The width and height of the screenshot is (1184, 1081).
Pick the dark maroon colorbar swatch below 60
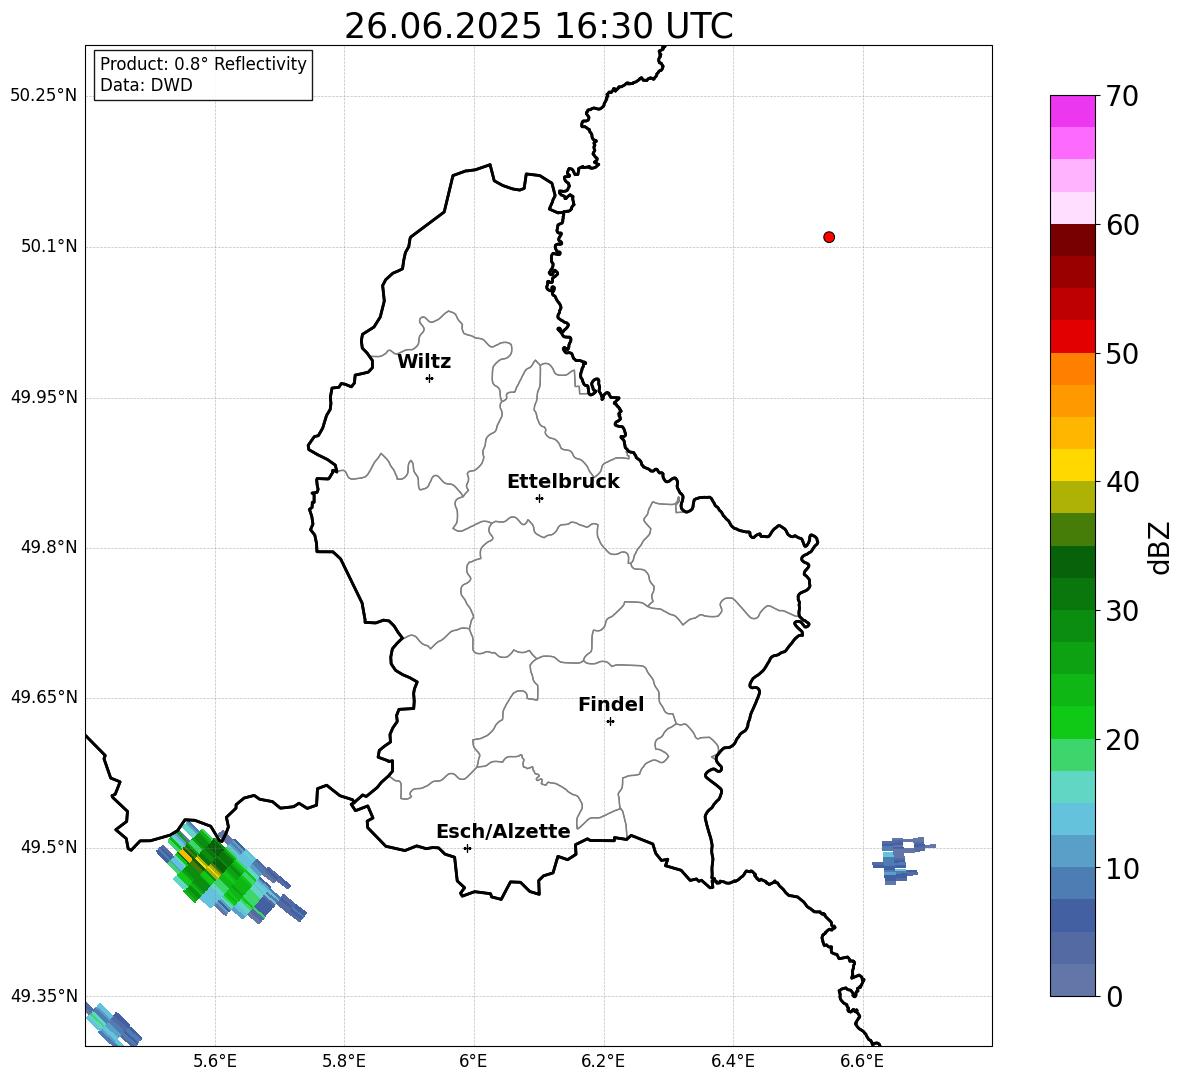1072,241
